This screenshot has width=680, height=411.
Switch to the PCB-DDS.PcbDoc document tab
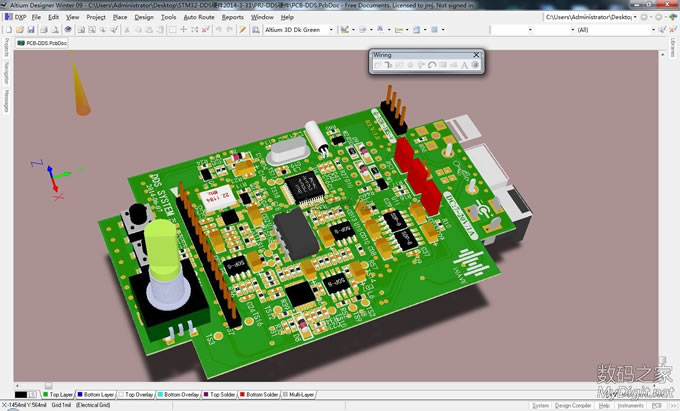pyautogui.click(x=44, y=43)
